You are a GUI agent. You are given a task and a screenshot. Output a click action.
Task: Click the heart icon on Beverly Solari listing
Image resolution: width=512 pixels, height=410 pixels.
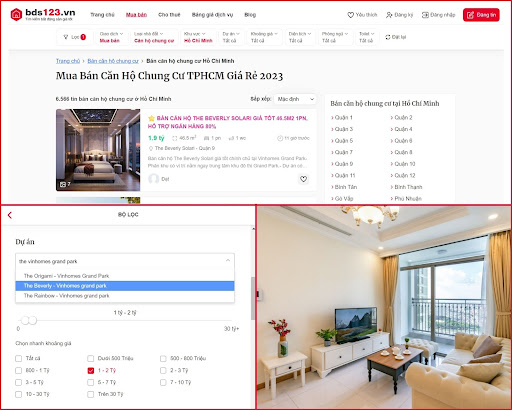tap(303, 179)
